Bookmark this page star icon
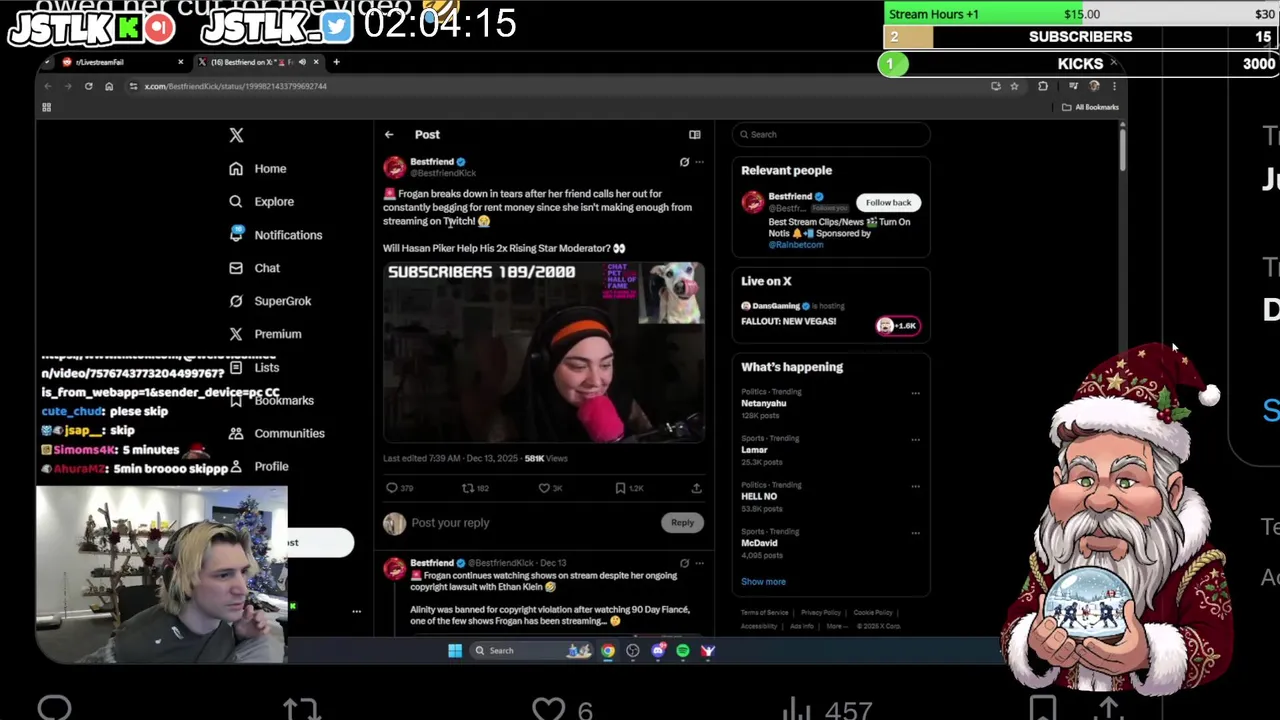Viewport: 1280px width, 720px height. 1014,86
